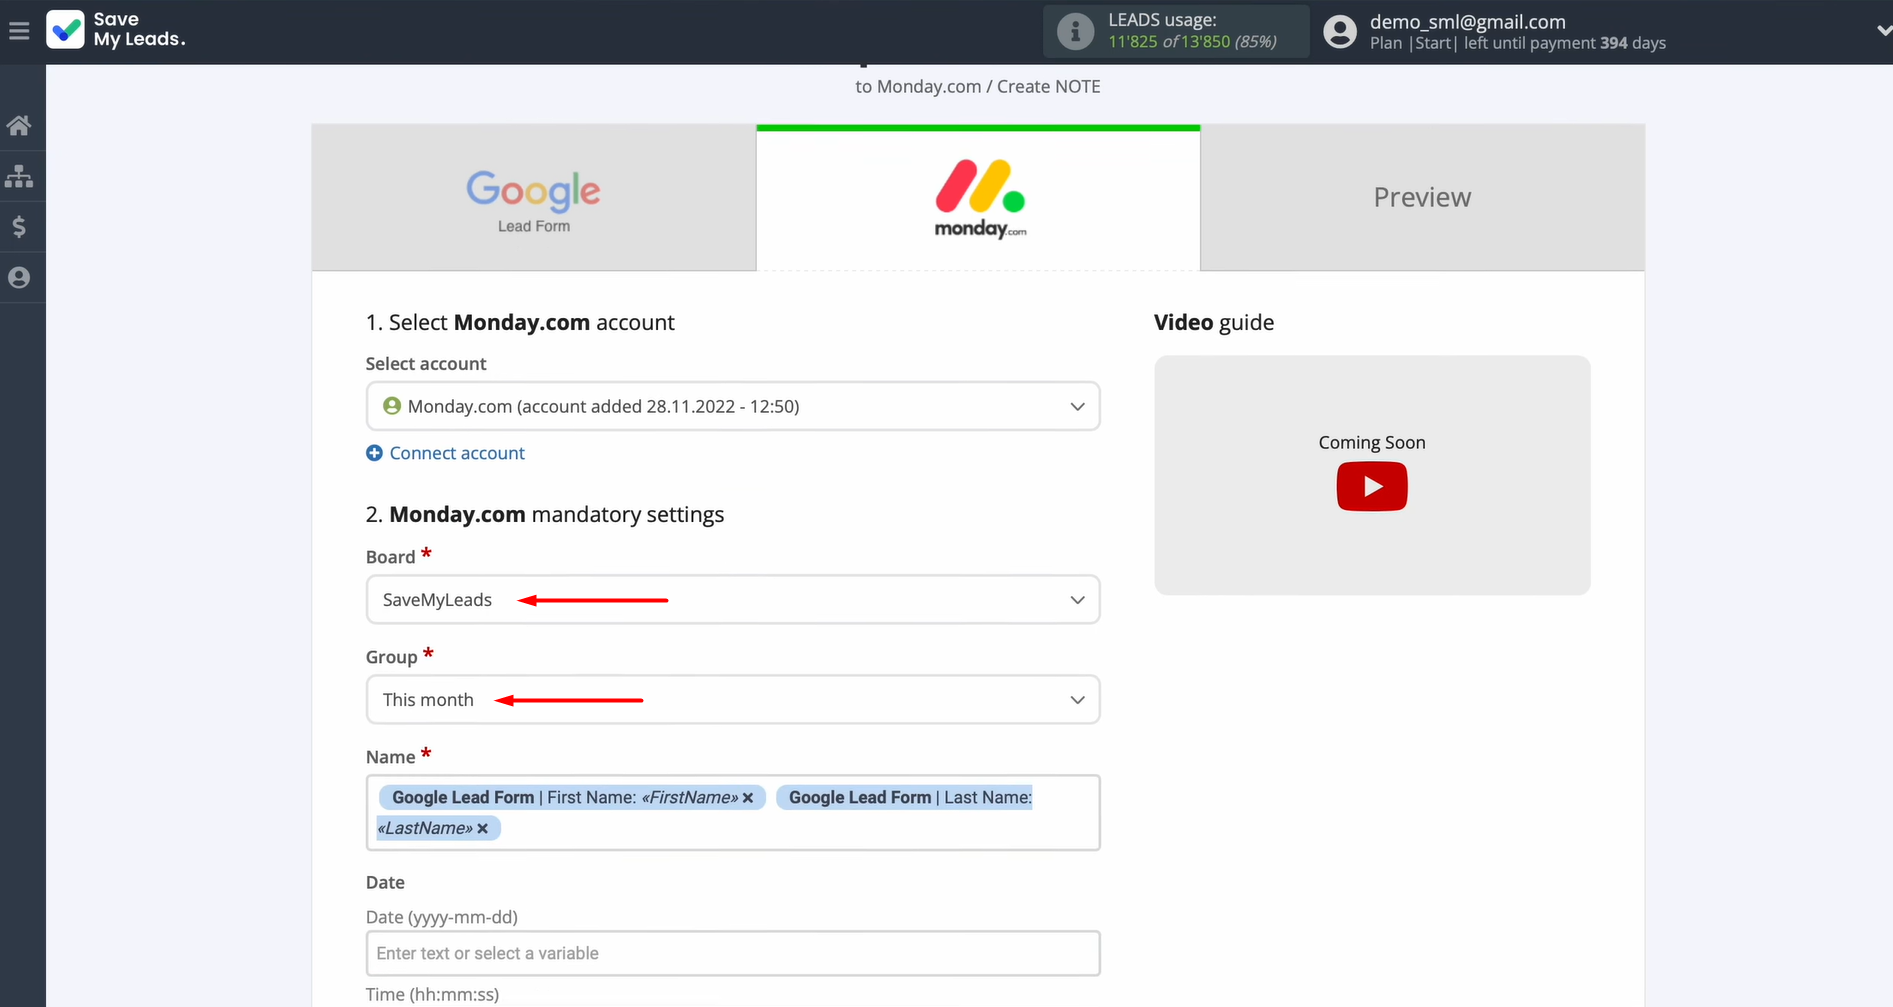Go to the Home sidebar icon
This screenshot has width=1893, height=1007.
pos(19,126)
